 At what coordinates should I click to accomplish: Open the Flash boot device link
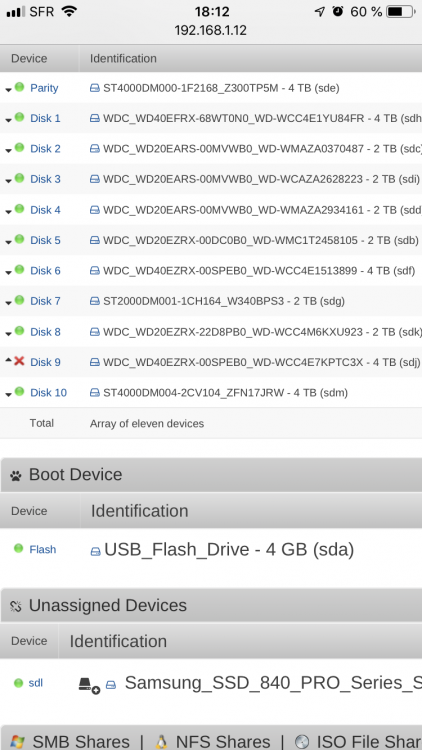click(43, 550)
